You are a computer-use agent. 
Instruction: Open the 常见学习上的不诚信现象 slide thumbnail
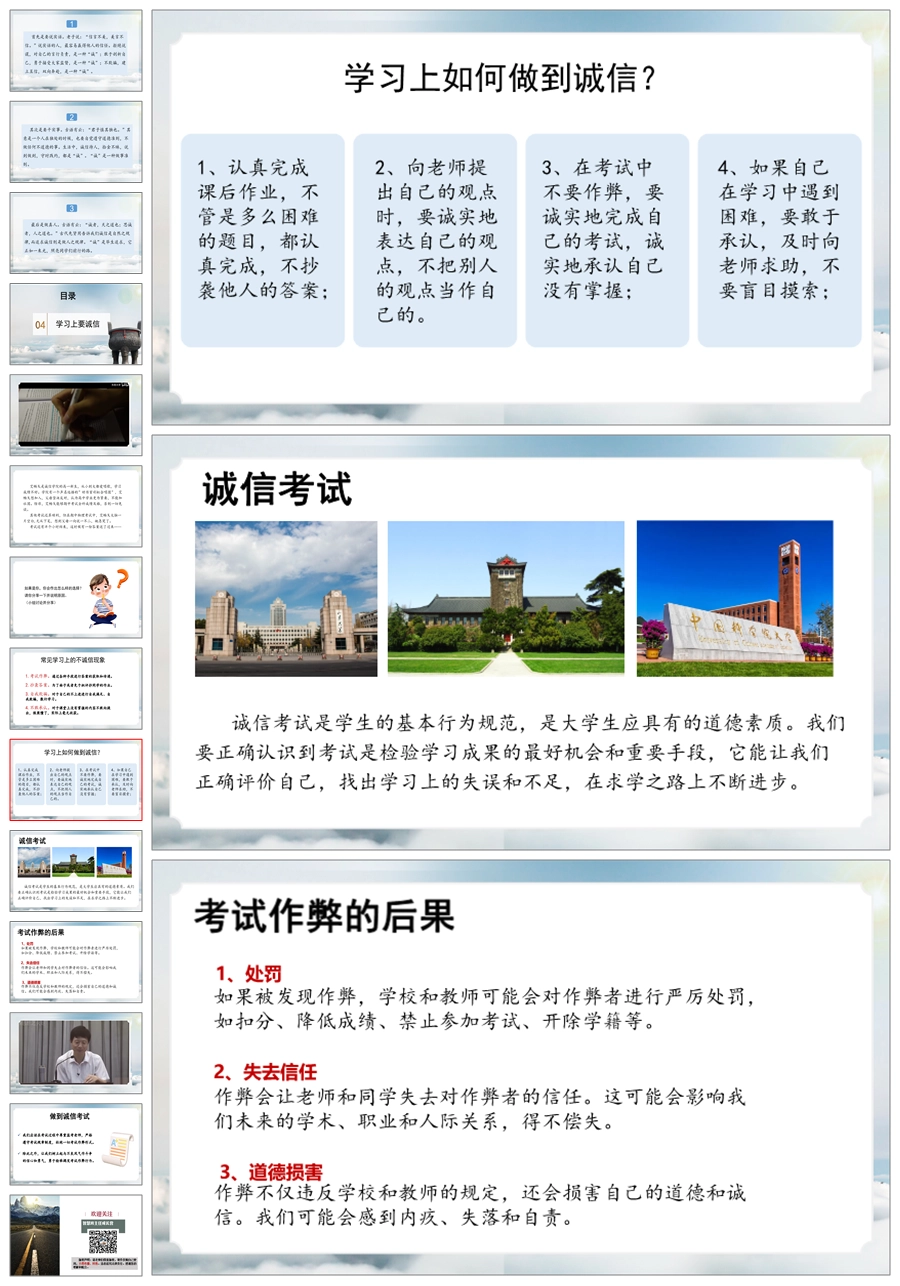pyautogui.click(x=76, y=688)
